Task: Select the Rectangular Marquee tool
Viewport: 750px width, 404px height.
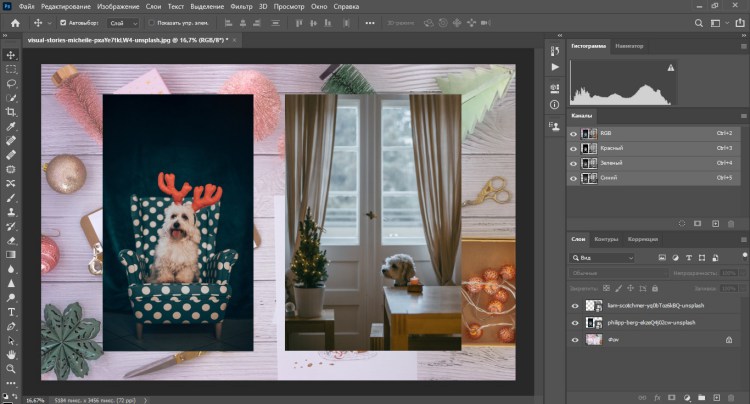Action: point(11,69)
